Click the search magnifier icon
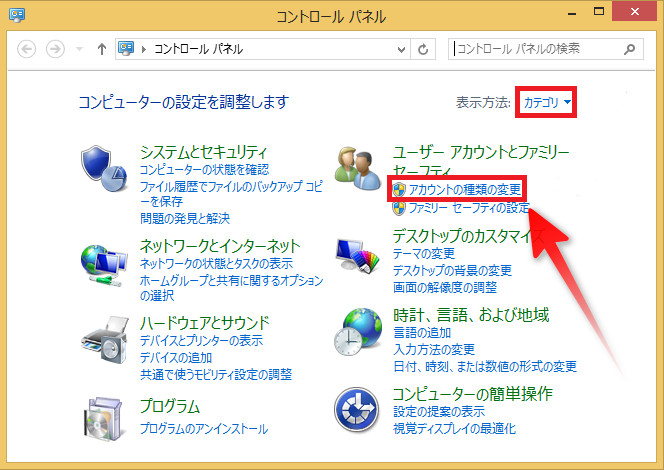 coord(630,49)
